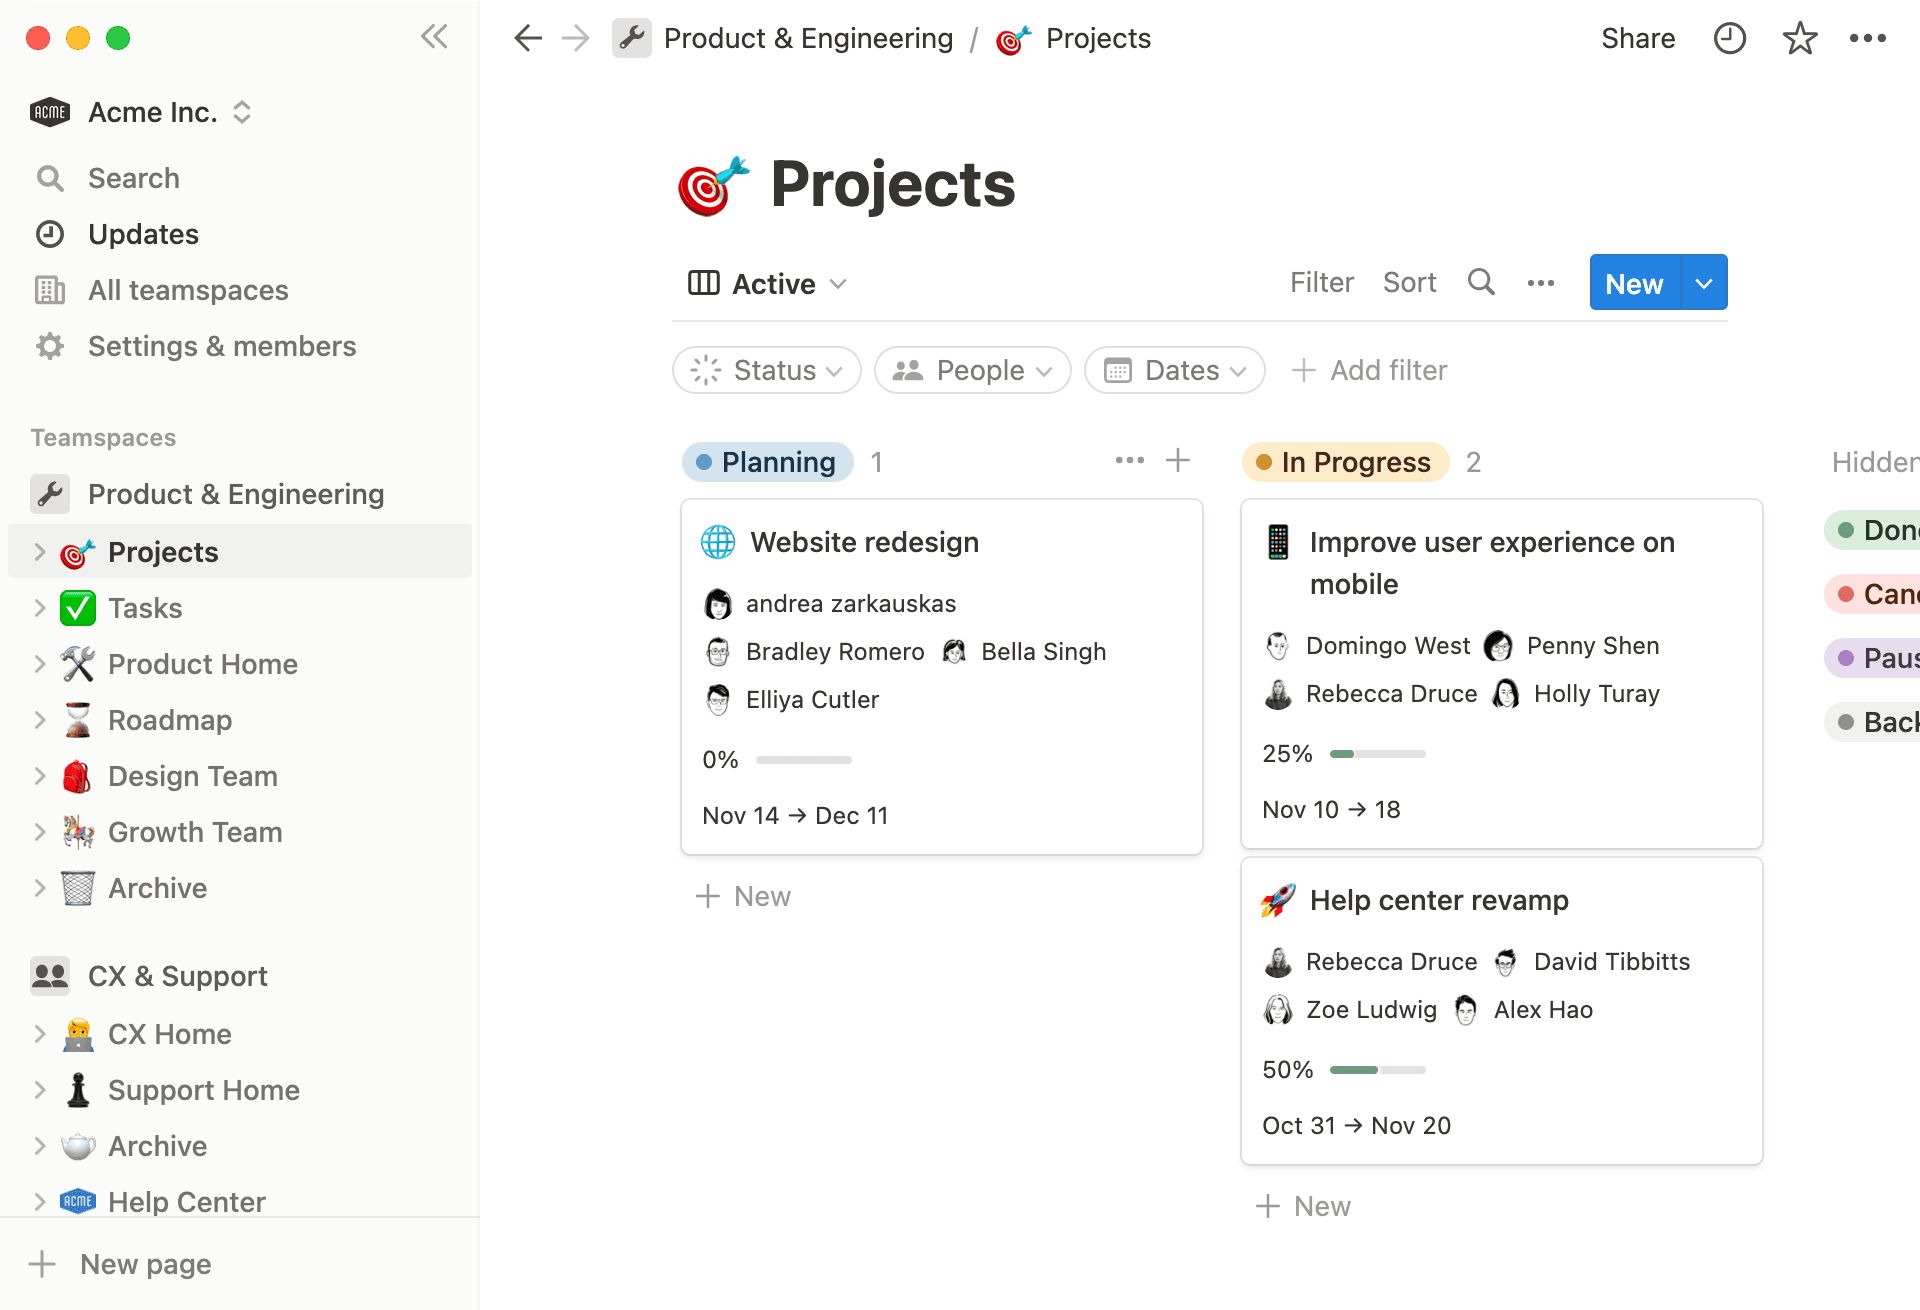1920x1310 pixels.
Task: Expand the Design Team section
Action: click(40, 775)
